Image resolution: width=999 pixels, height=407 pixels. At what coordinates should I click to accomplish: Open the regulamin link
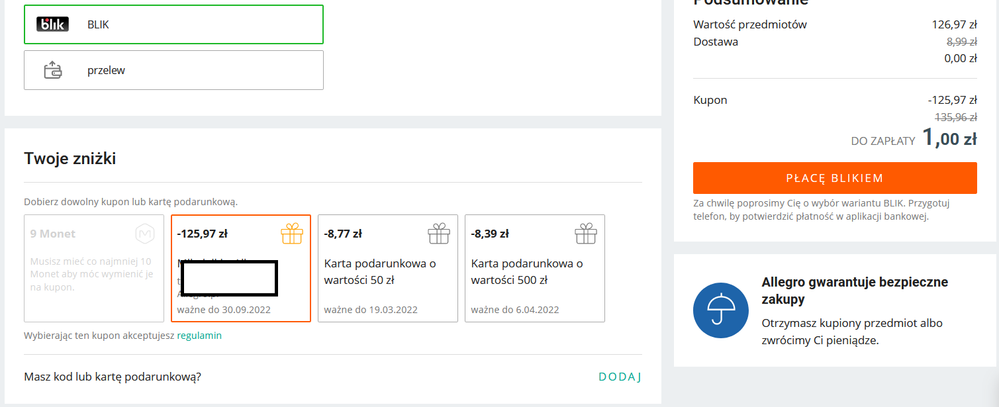coord(199,336)
